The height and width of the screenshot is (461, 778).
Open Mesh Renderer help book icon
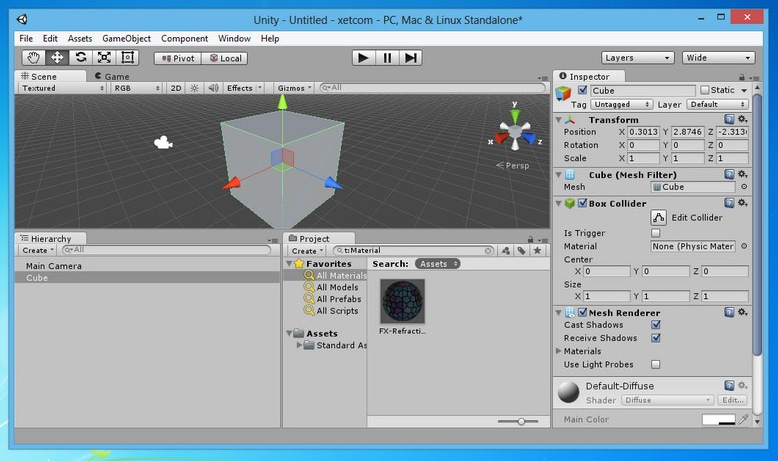click(729, 312)
